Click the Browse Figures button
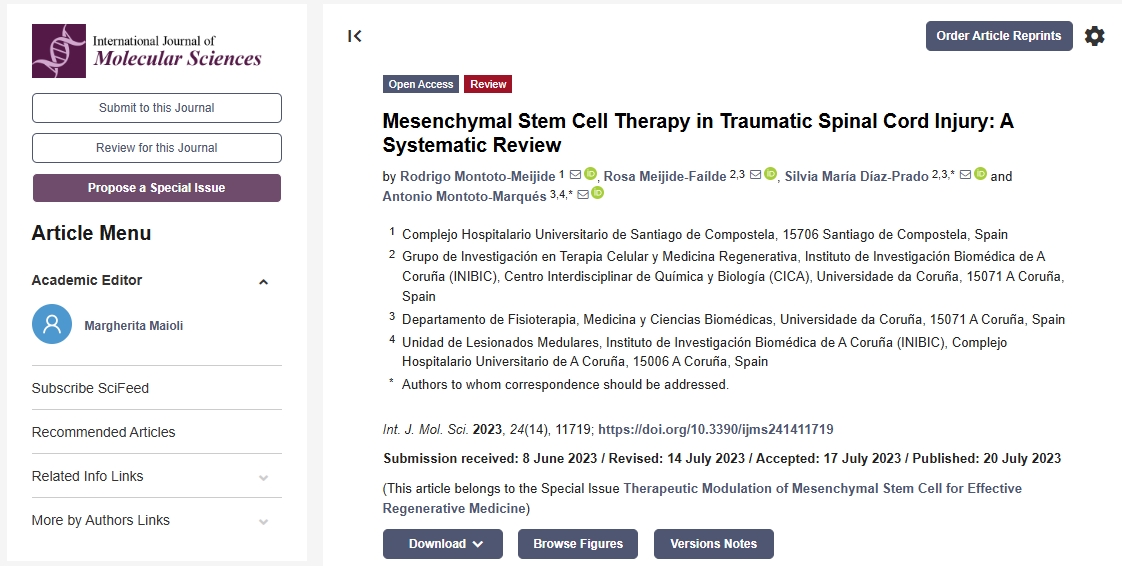Screen dimensions: 1122x566 coord(578,544)
